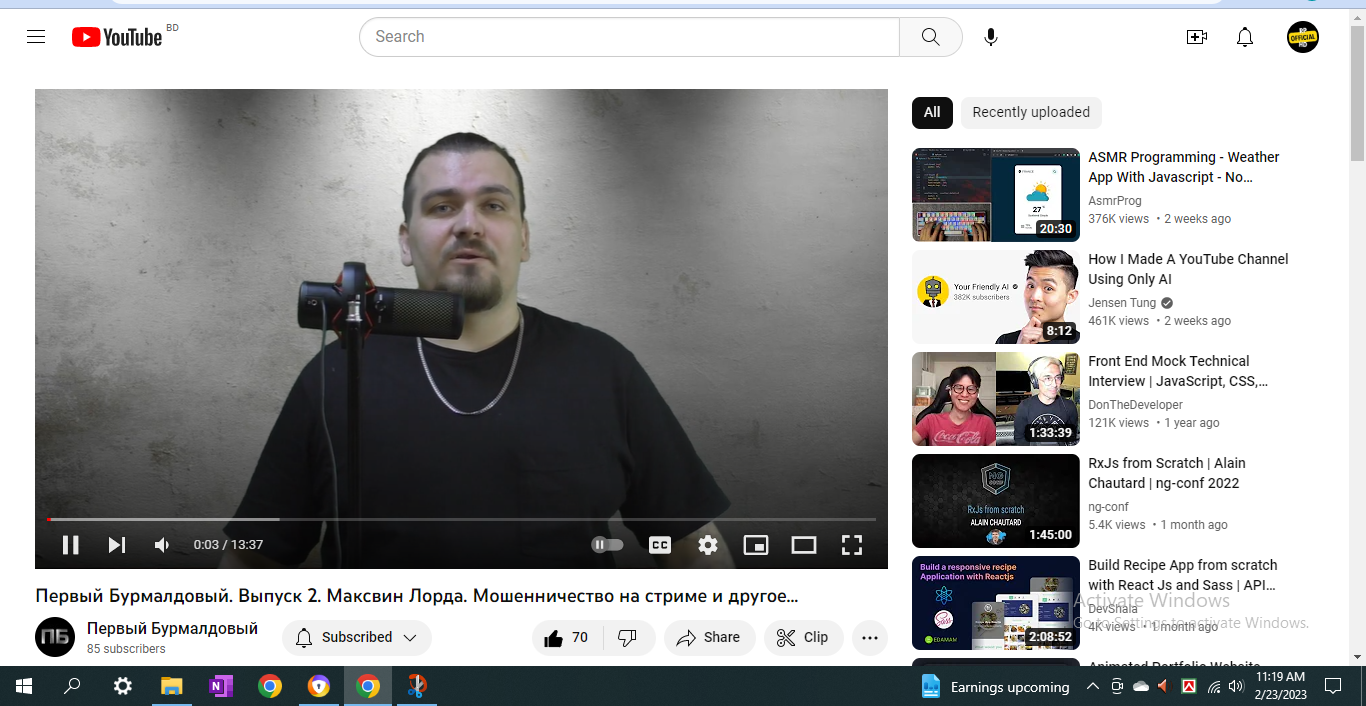The width and height of the screenshot is (1366, 706).
Task: Visit the AsmrProg channel
Action: coord(1114,201)
